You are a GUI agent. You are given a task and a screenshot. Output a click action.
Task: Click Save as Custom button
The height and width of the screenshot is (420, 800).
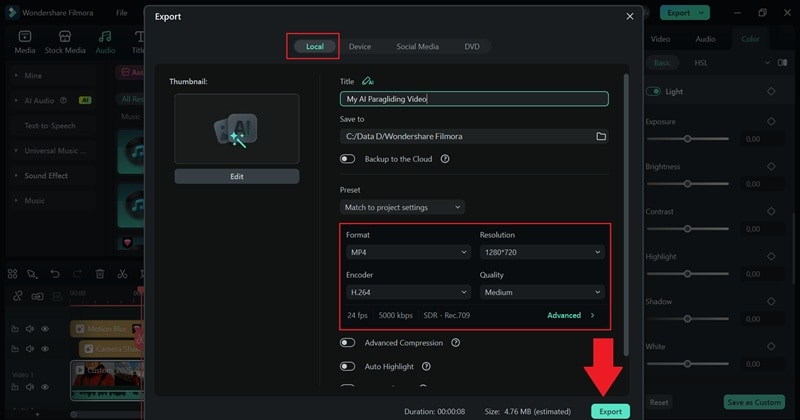(754, 402)
